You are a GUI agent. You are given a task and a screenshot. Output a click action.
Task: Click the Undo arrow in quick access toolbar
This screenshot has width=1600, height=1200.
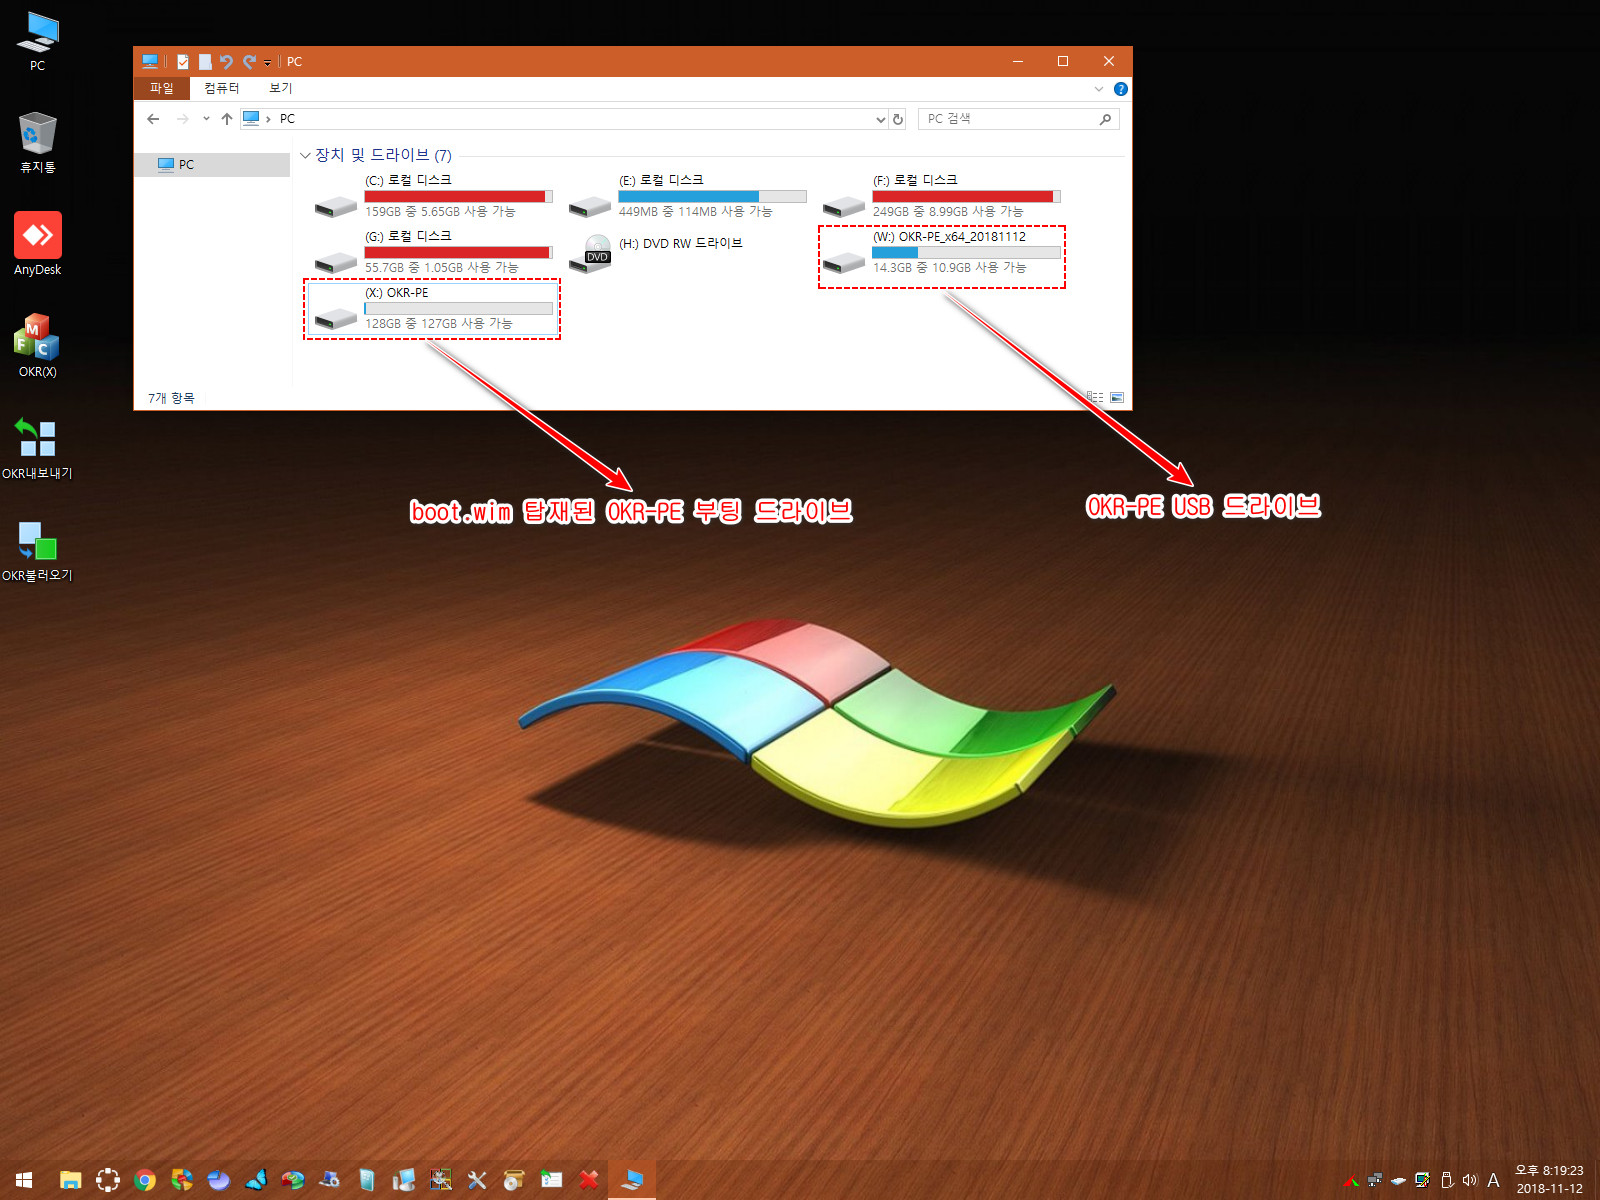point(226,61)
